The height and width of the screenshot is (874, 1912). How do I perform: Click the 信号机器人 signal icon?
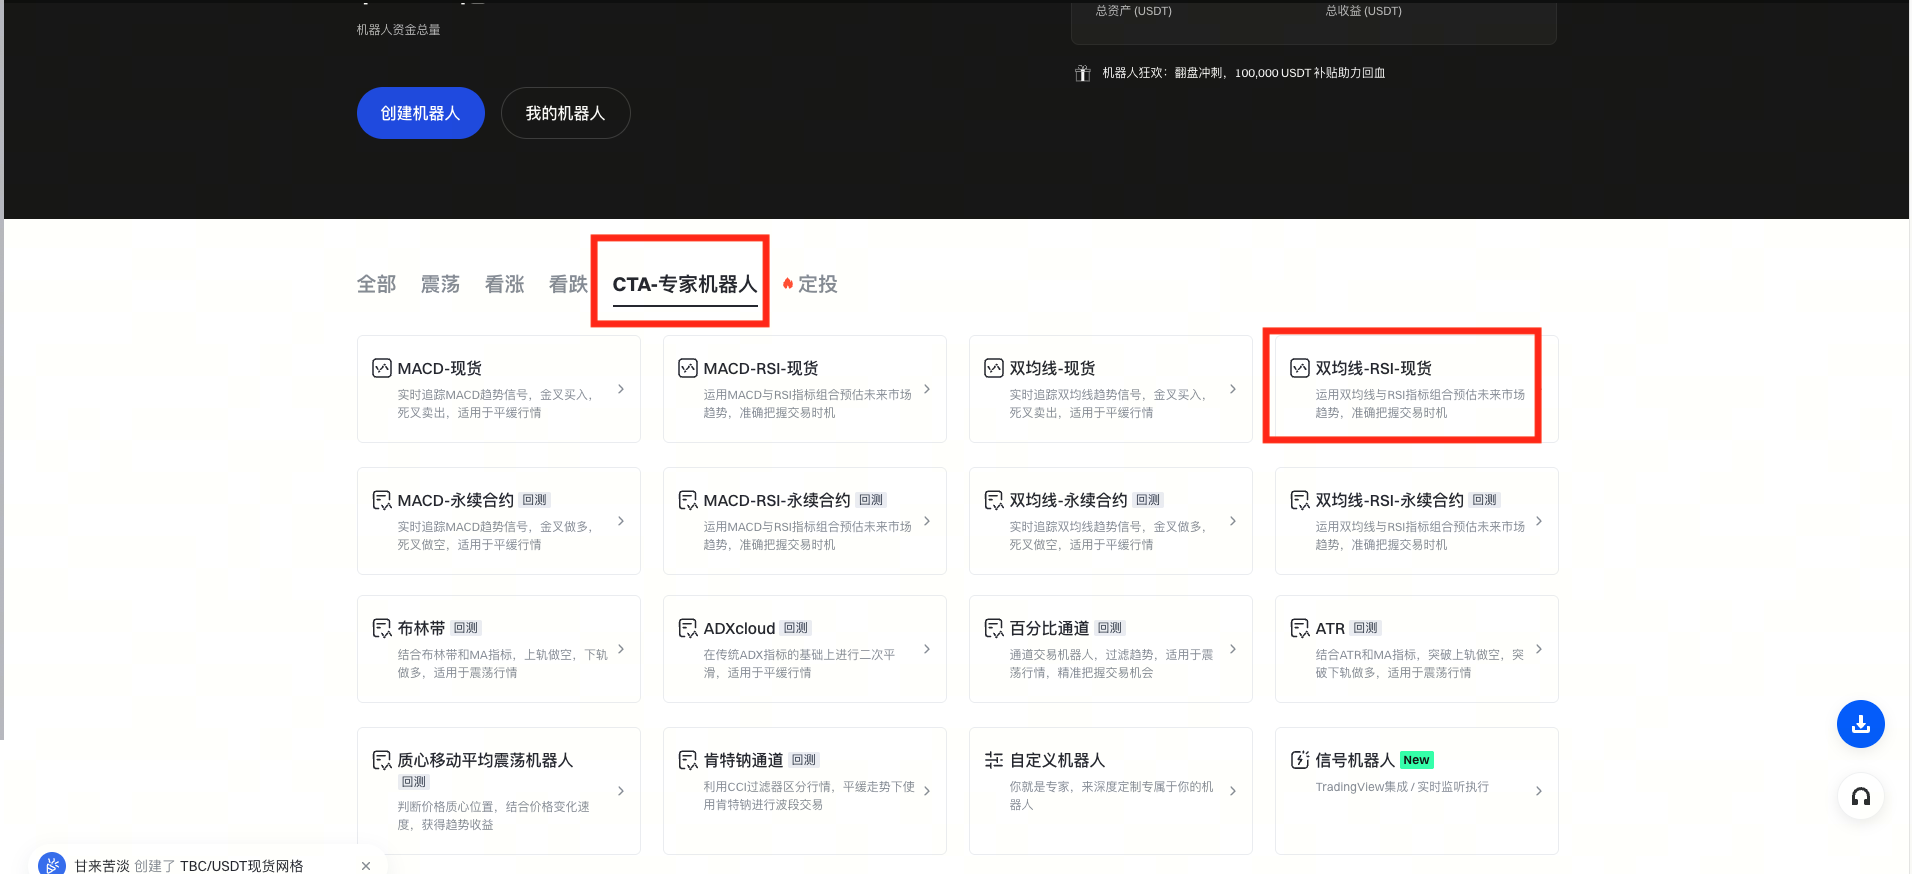(x=1299, y=760)
